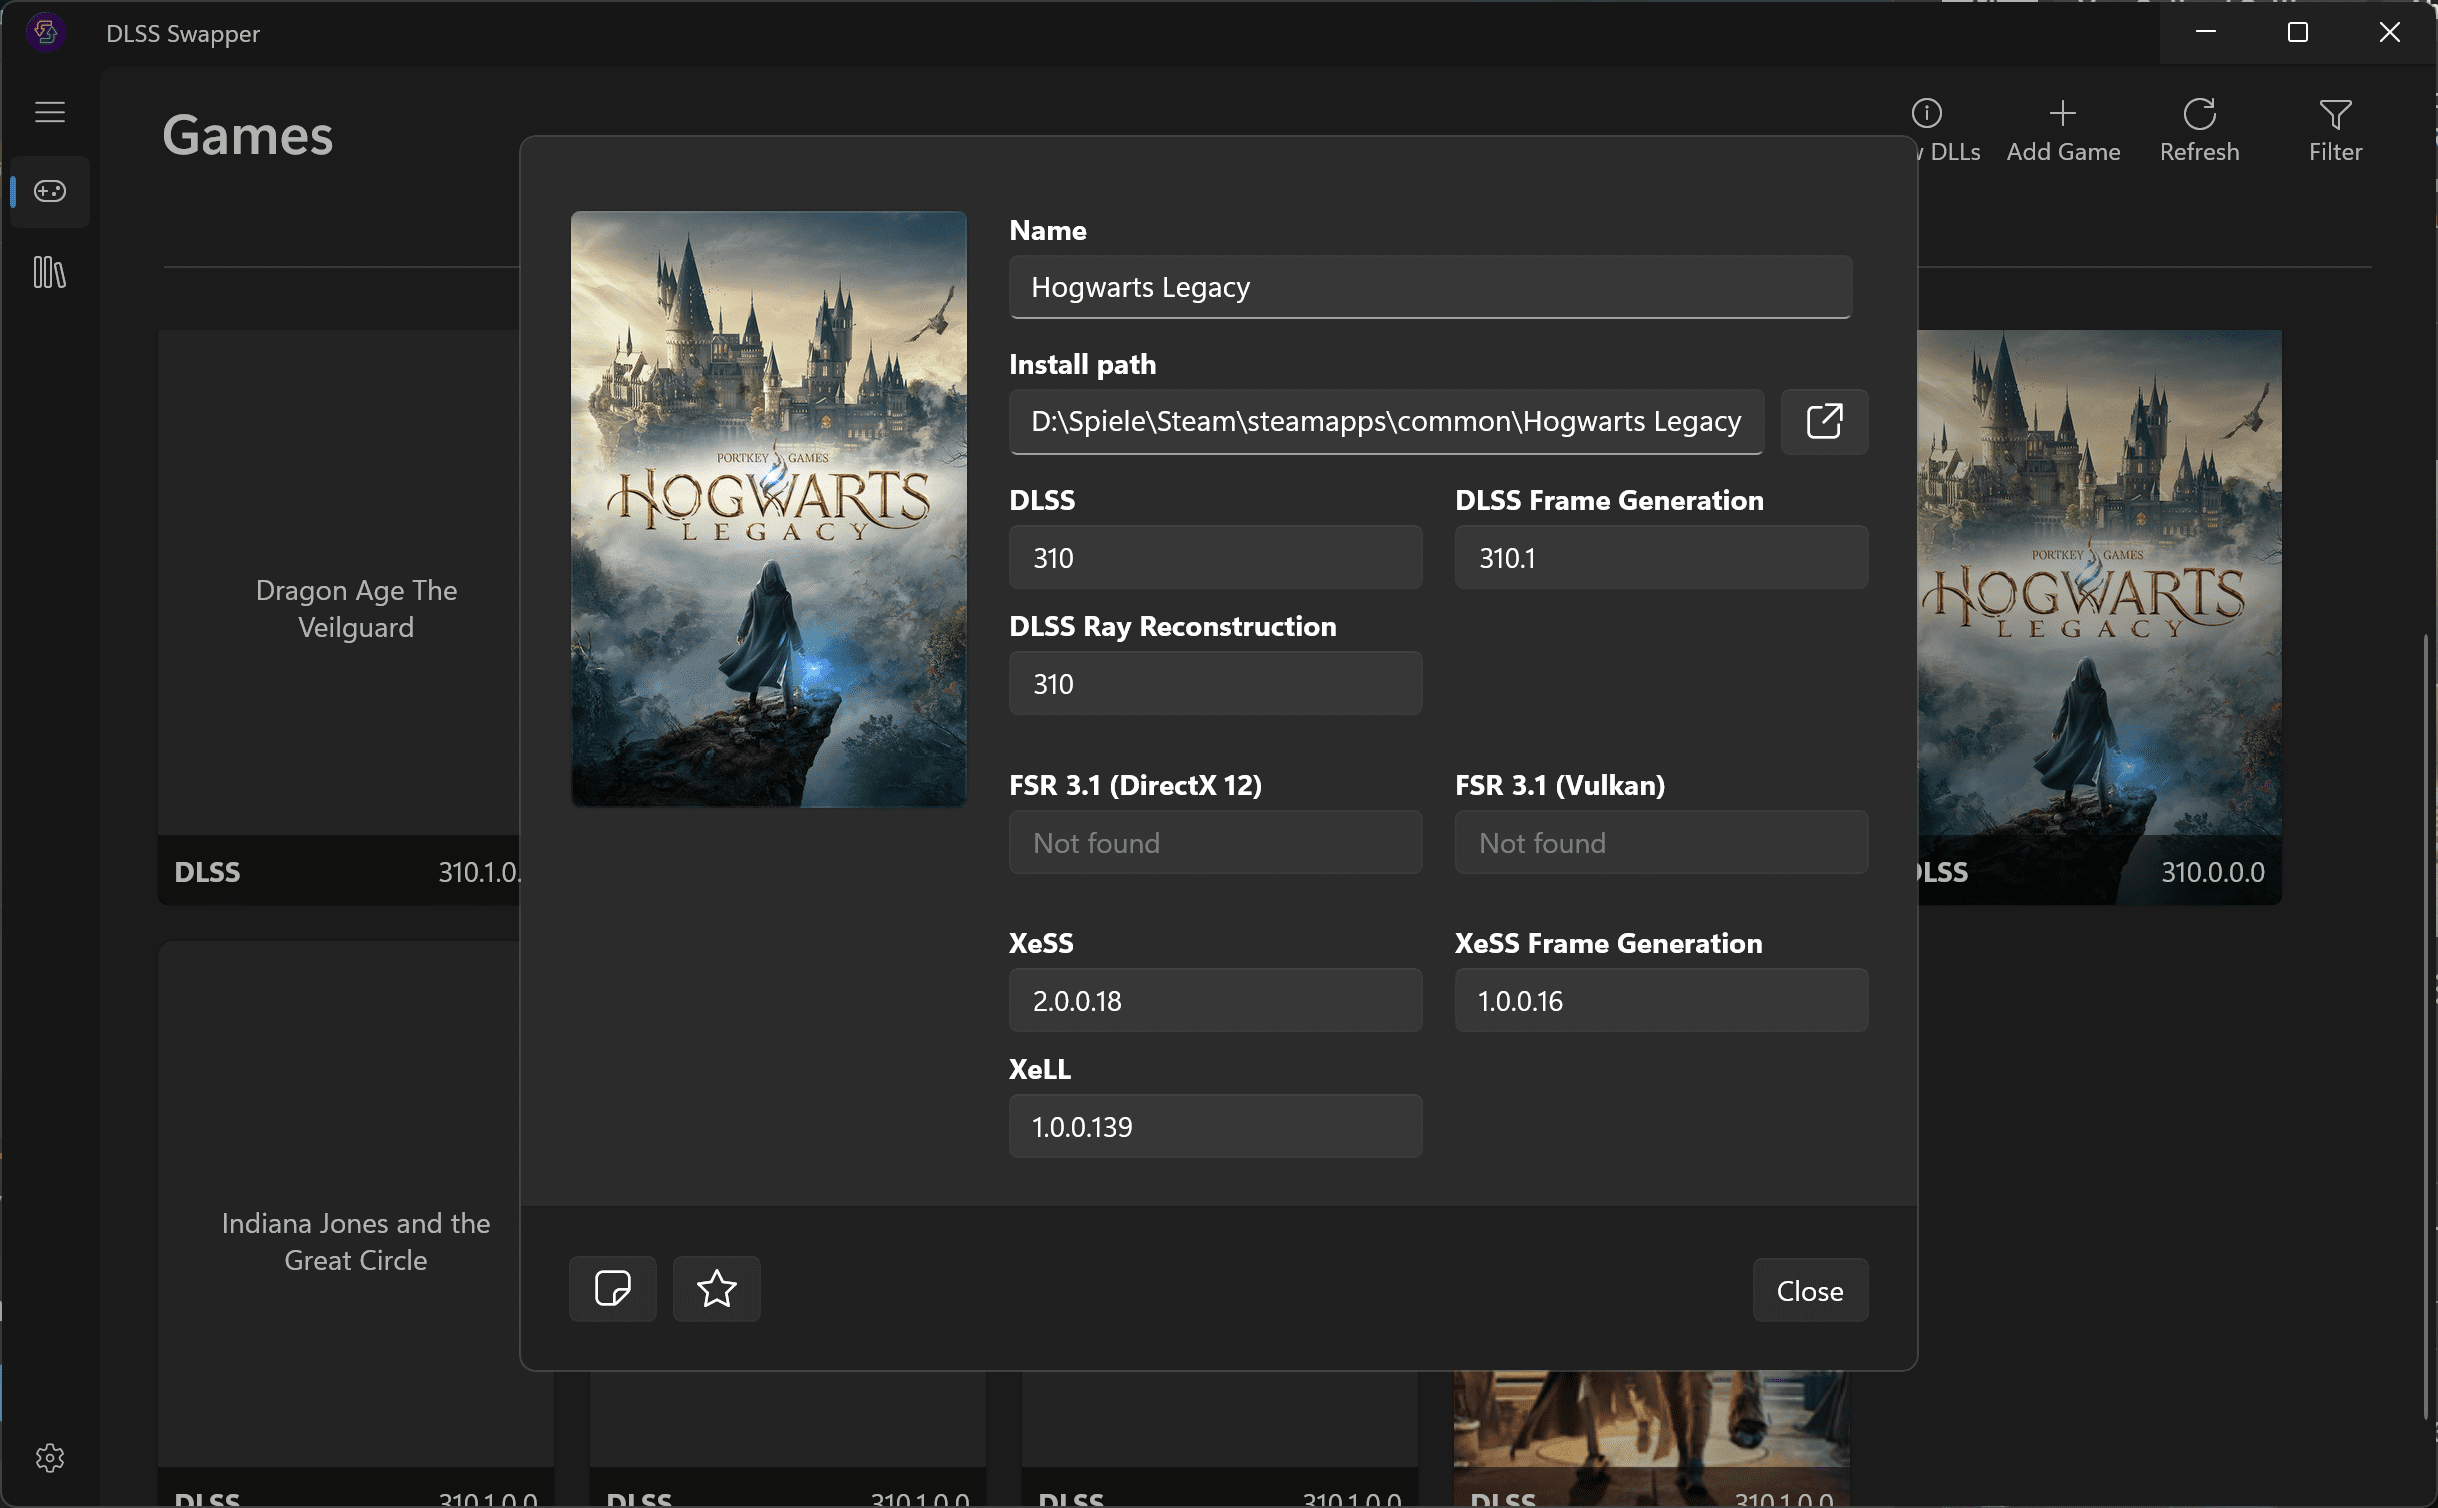Open the Dragon Age The Veilguard game card

tap(339, 617)
